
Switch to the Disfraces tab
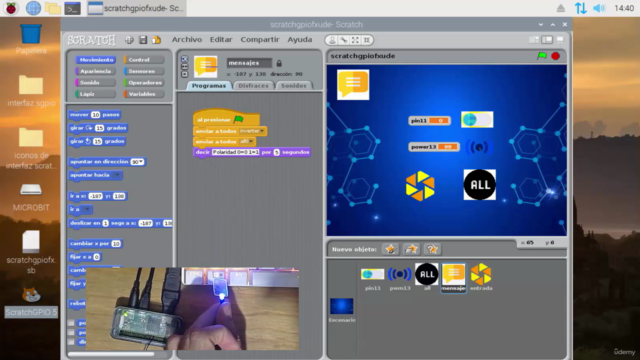coord(253,86)
